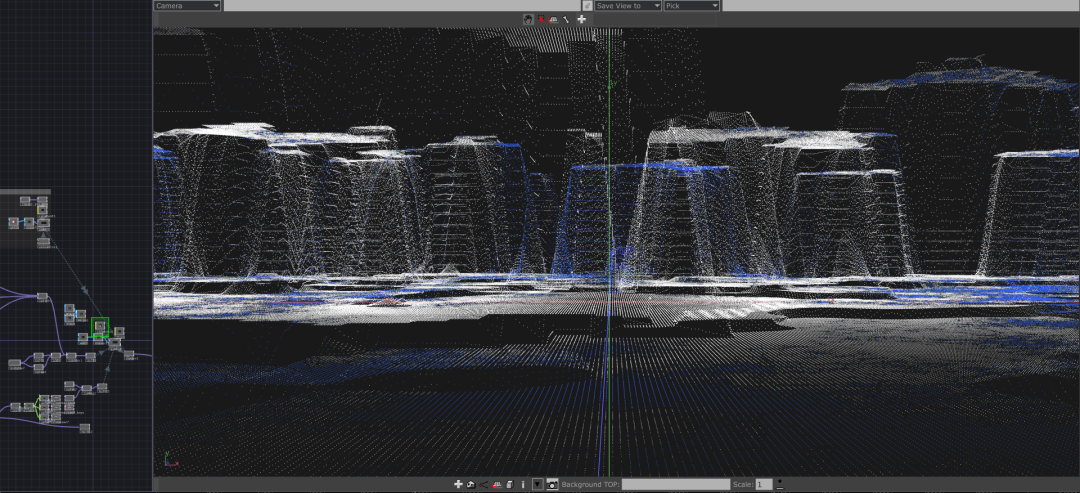
Task: Select the red cursor icon in top toolbar
Action: 541,19
